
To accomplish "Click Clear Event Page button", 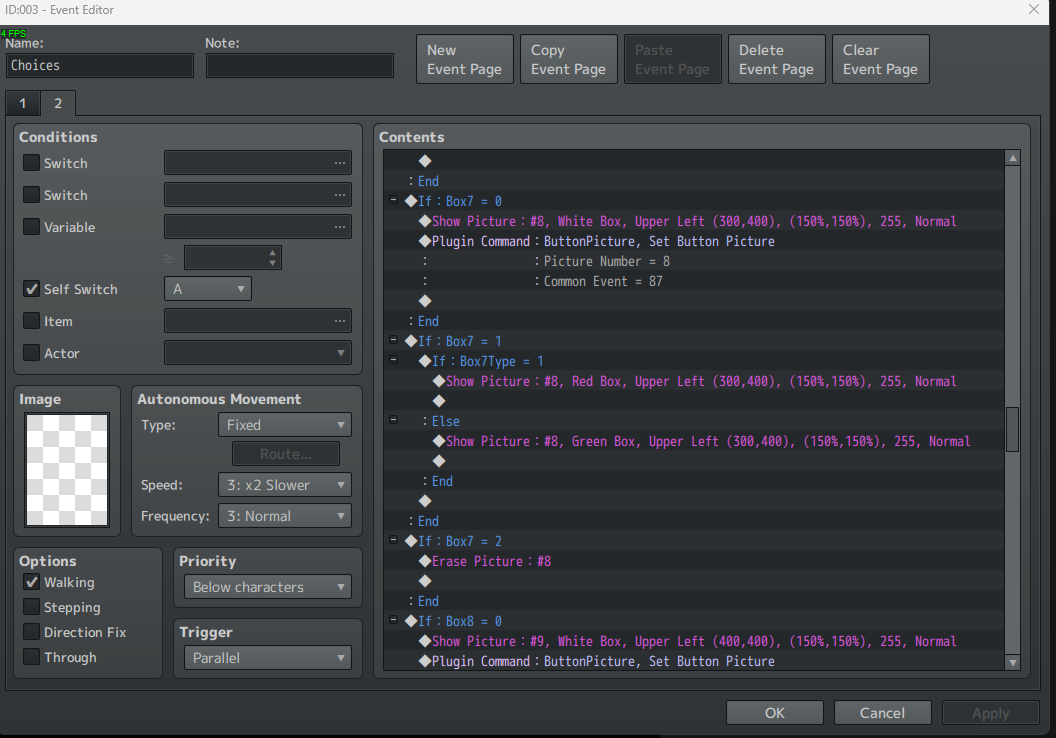I will click(880, 59).
